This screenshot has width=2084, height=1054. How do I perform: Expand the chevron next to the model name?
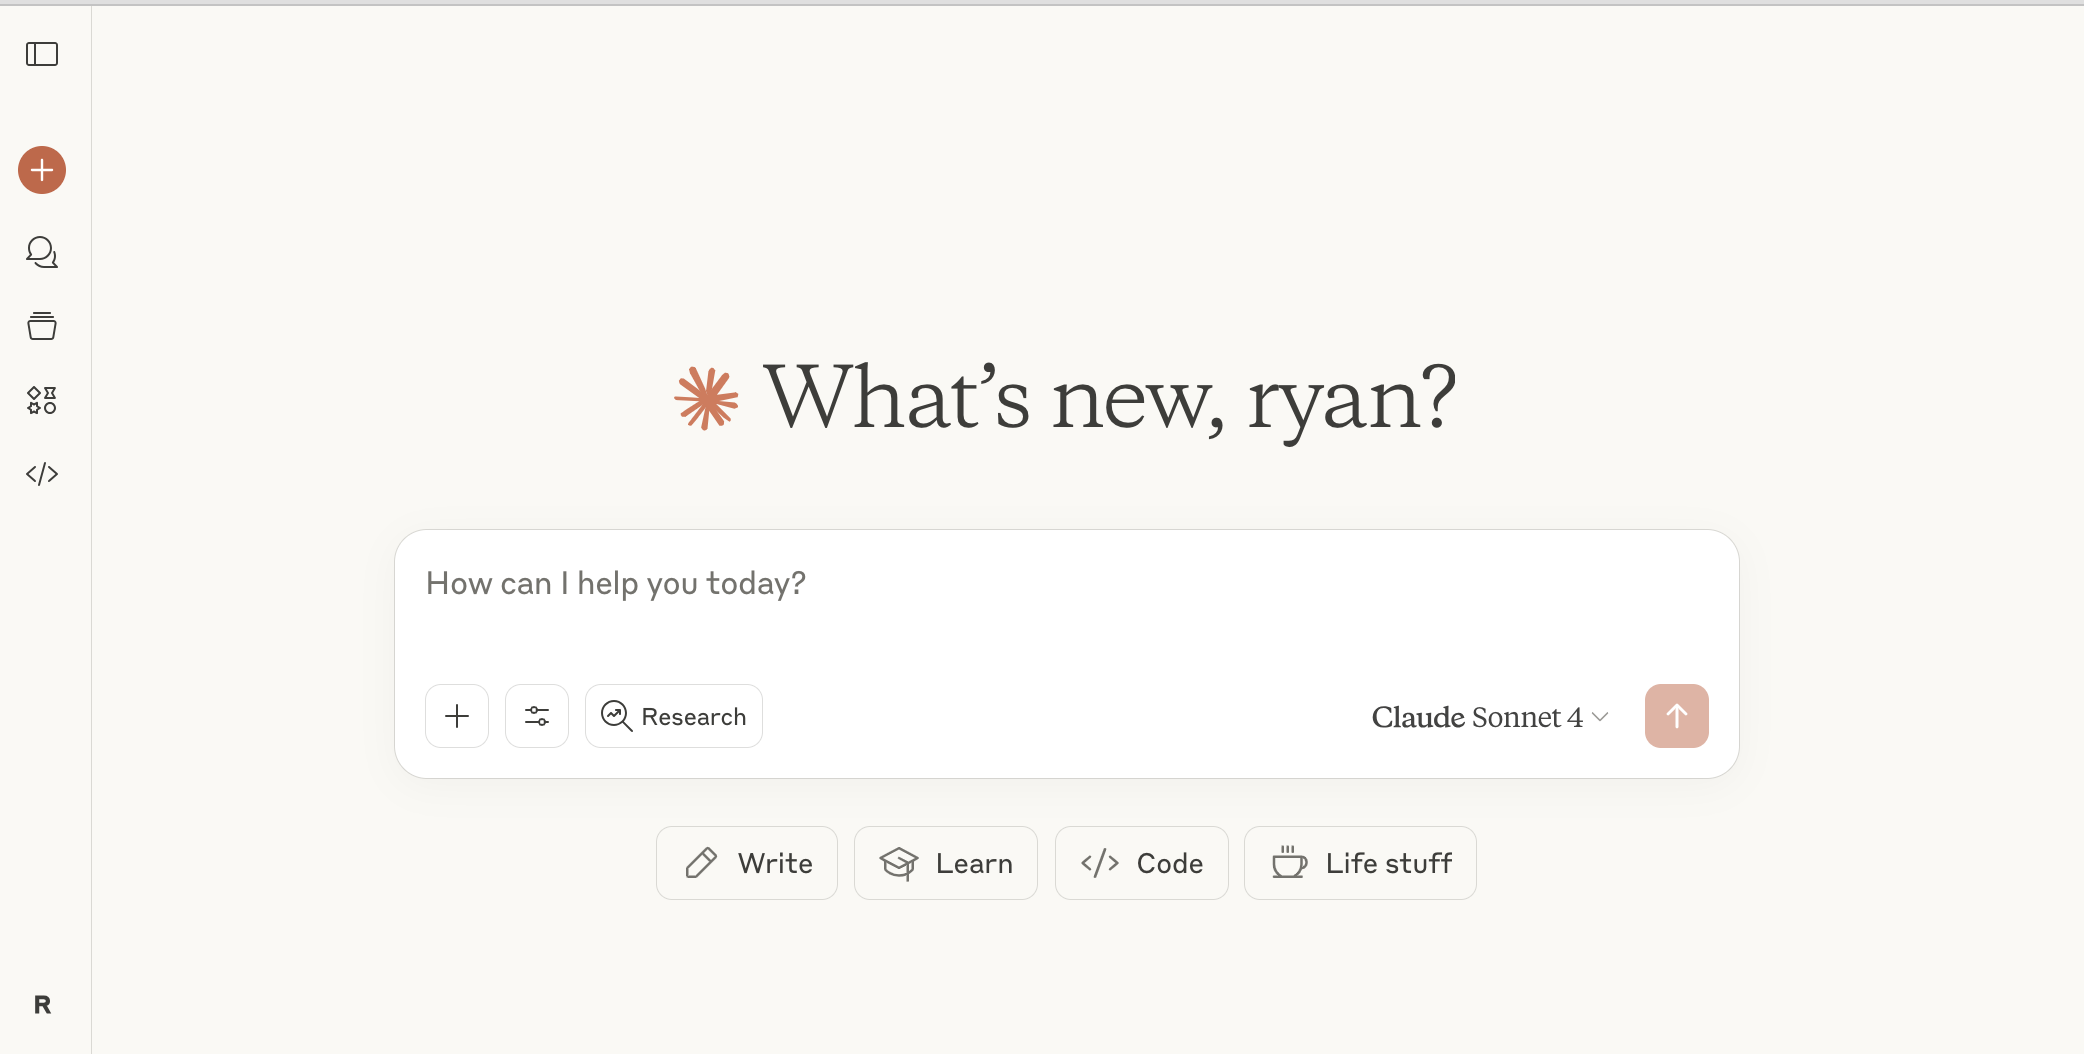click(1600, 717)
